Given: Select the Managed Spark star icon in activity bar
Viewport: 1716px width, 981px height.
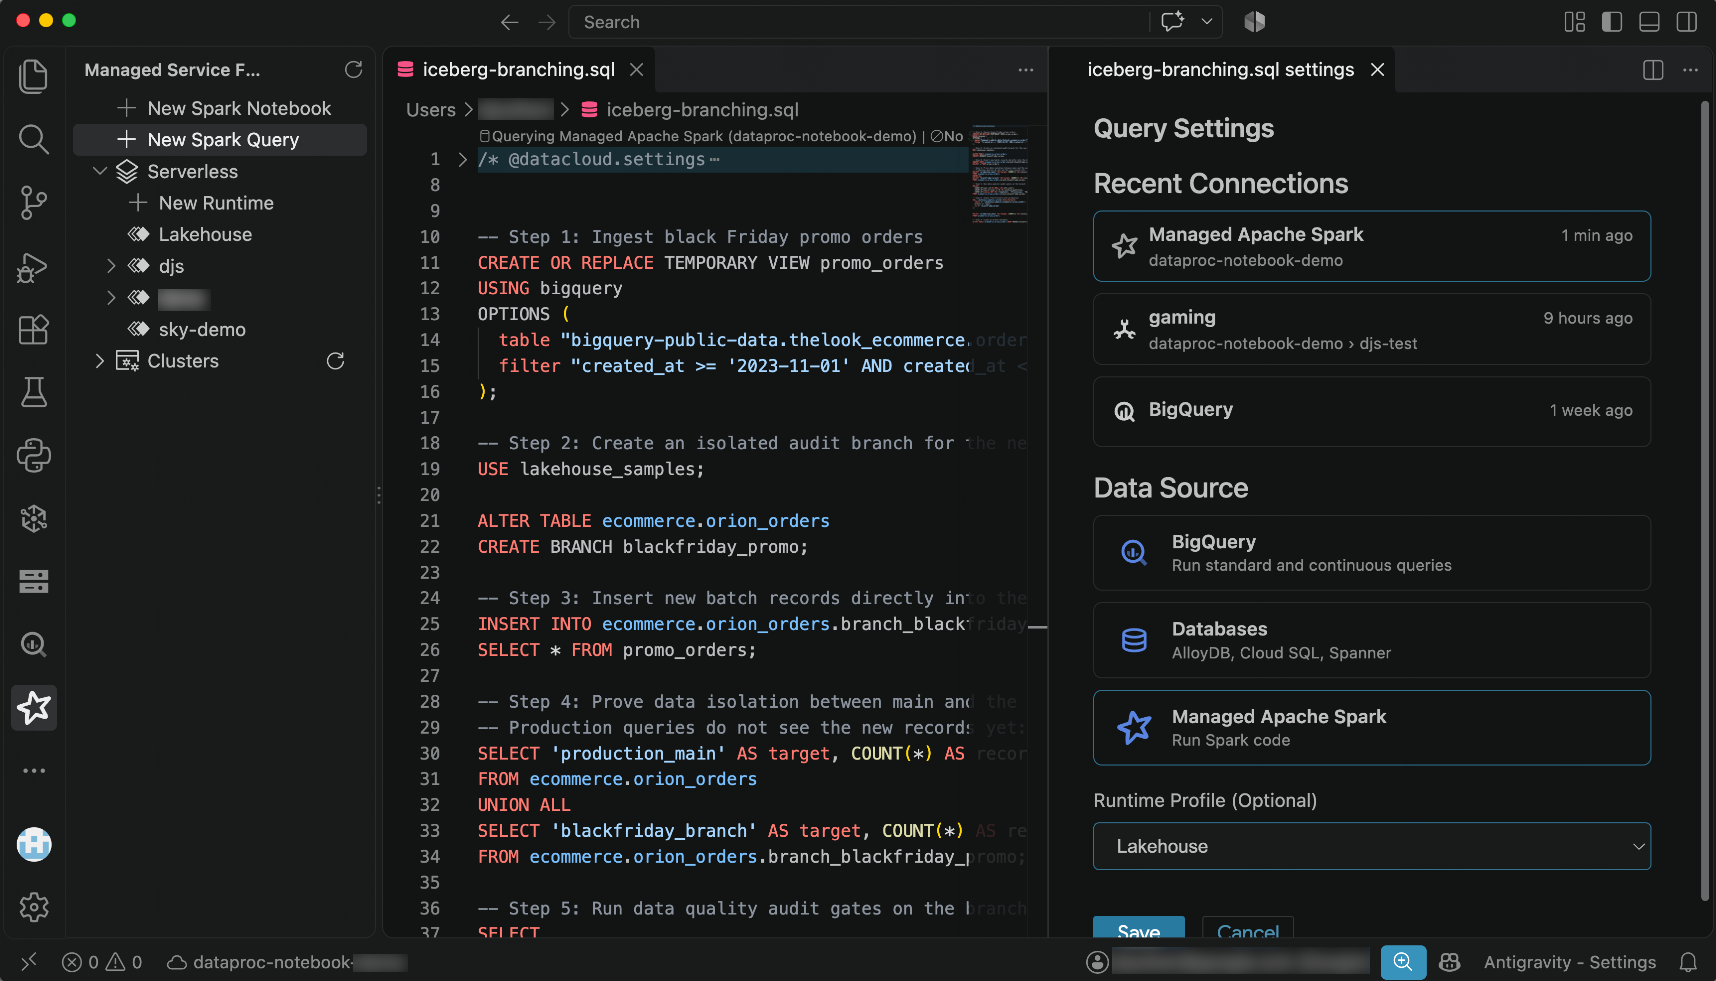Looking at the screenshot, I should (33, 708).
